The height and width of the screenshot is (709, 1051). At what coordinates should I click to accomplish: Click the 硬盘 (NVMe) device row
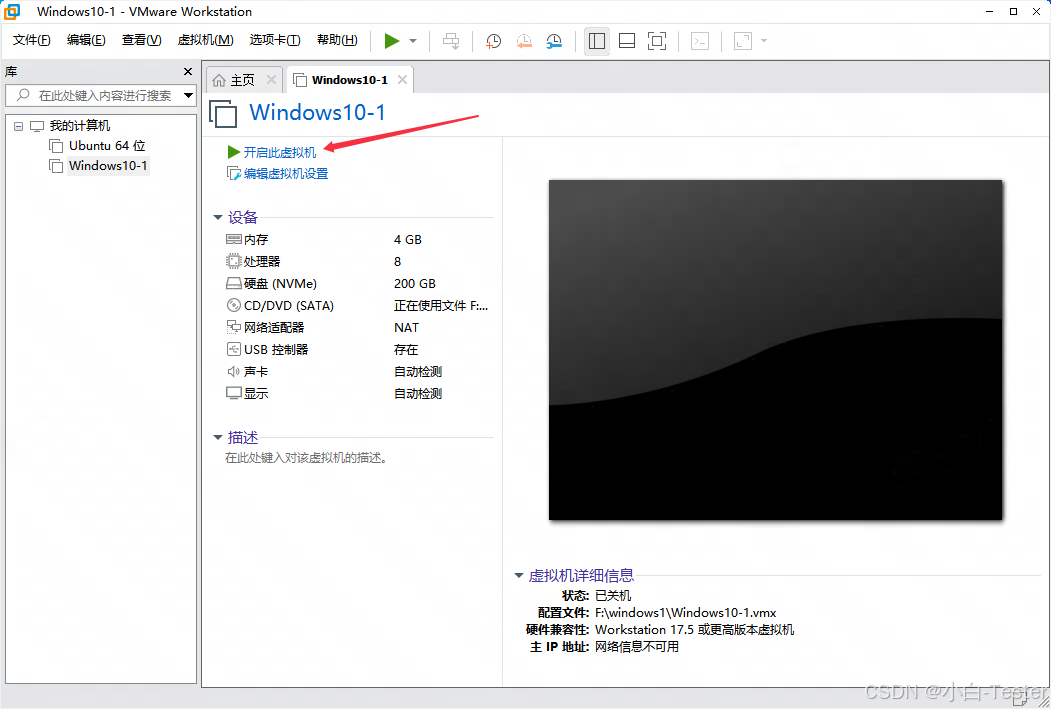point(359,283)
